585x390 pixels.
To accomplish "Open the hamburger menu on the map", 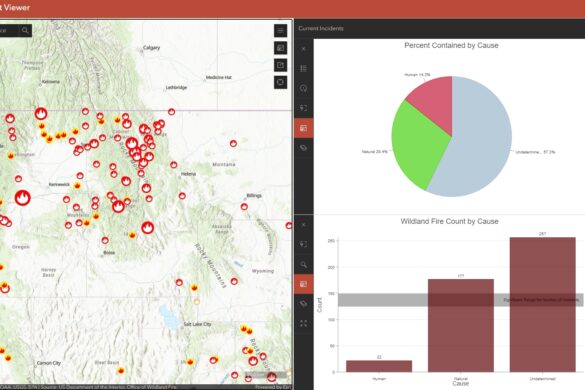I will pos(280,31).
